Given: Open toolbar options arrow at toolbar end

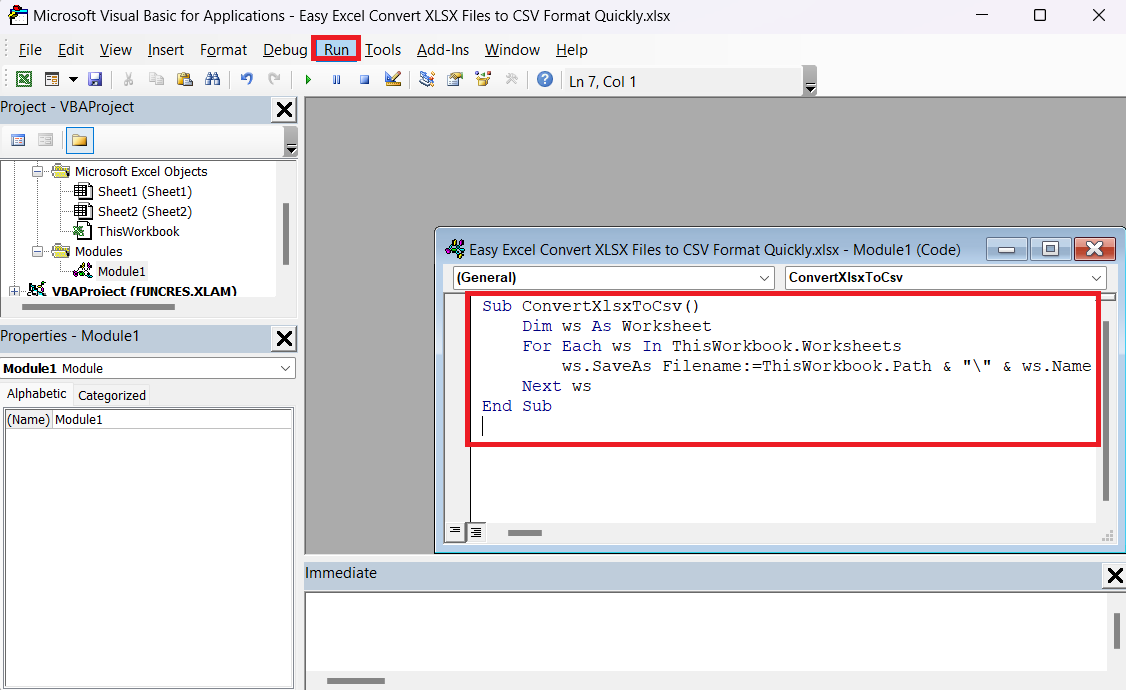Looking at the screenshot, I should (x=810, y=81).
